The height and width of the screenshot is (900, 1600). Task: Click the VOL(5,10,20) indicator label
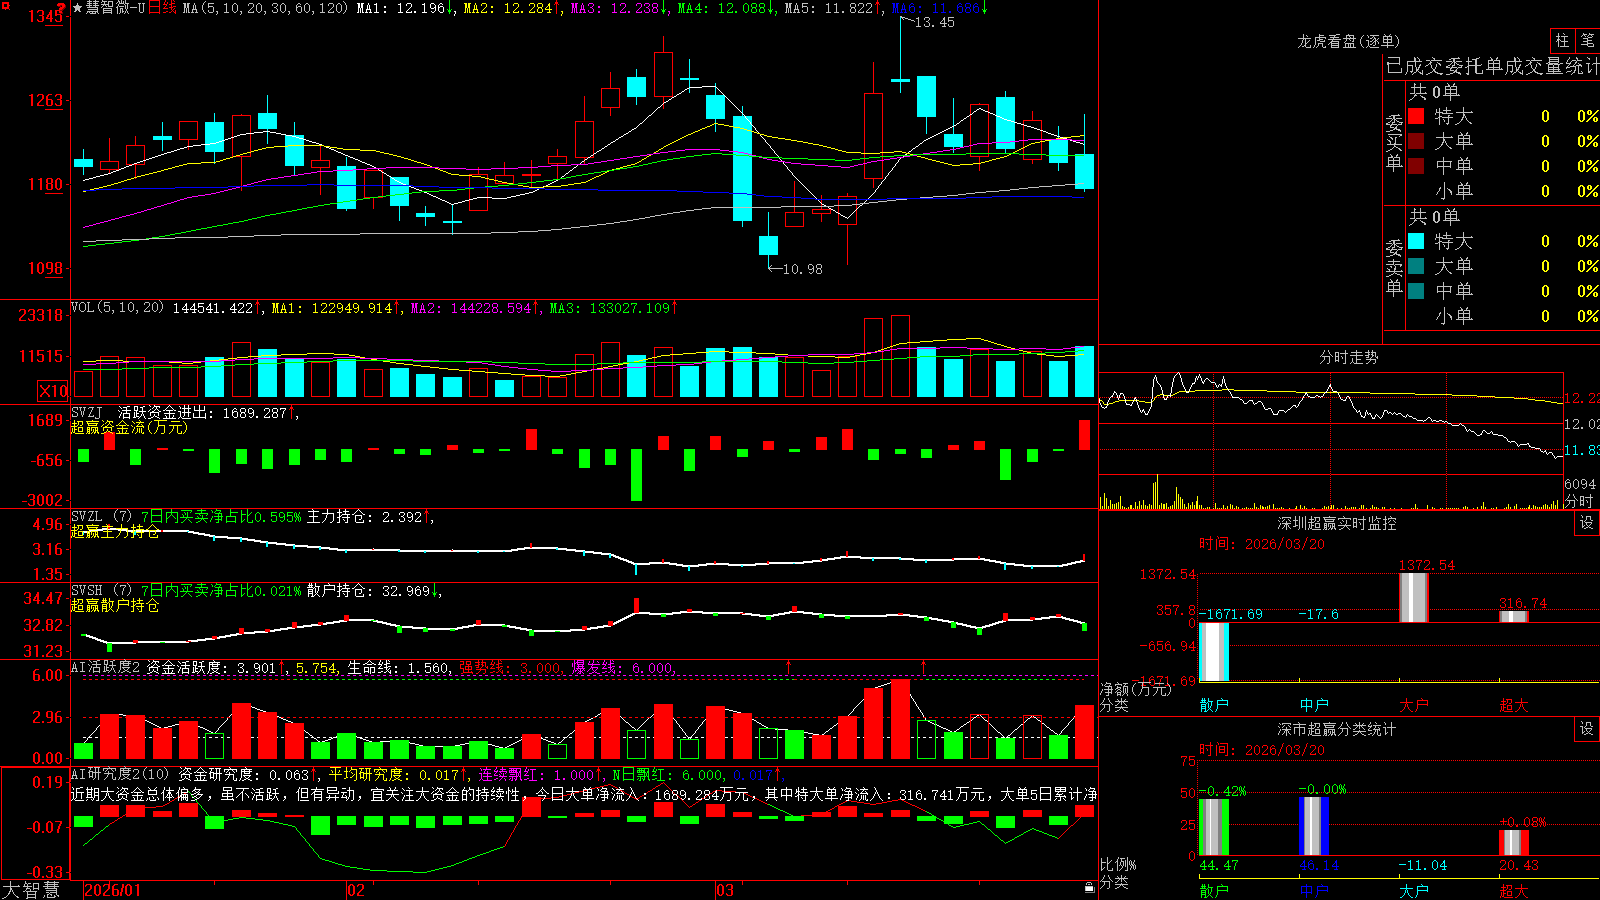117,308
